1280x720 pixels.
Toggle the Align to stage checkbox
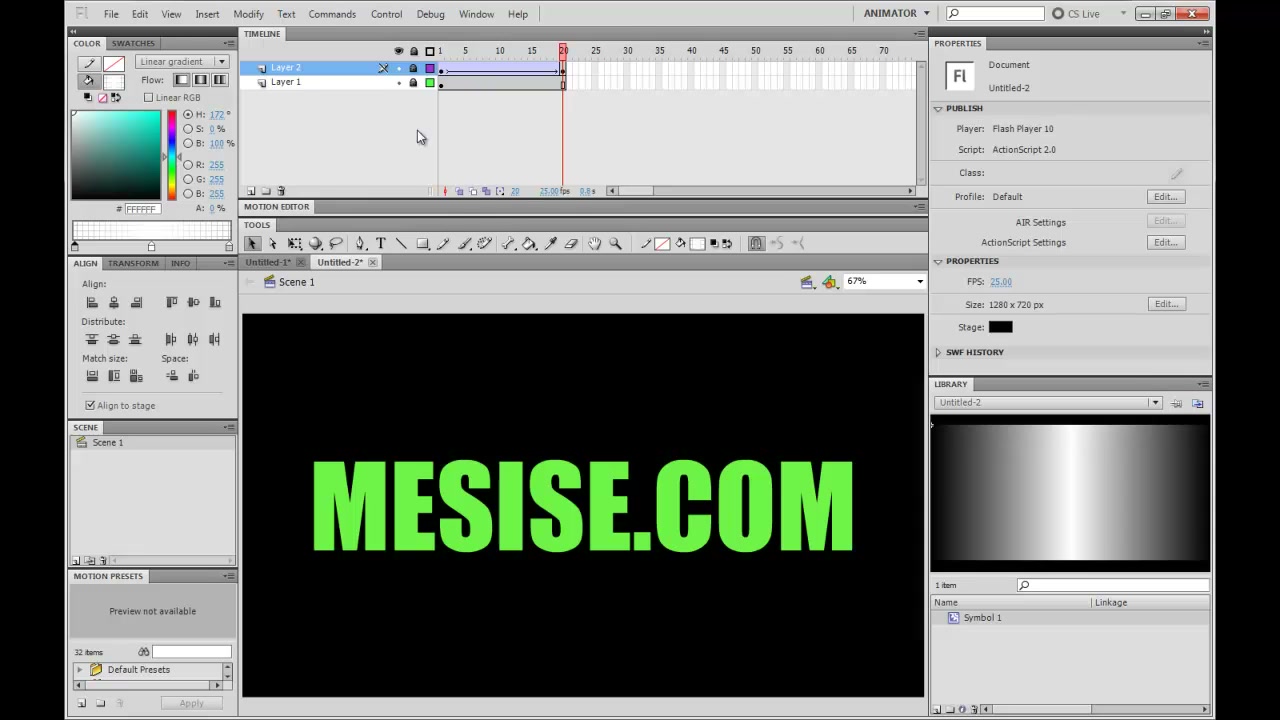click(x=90, y=405)
